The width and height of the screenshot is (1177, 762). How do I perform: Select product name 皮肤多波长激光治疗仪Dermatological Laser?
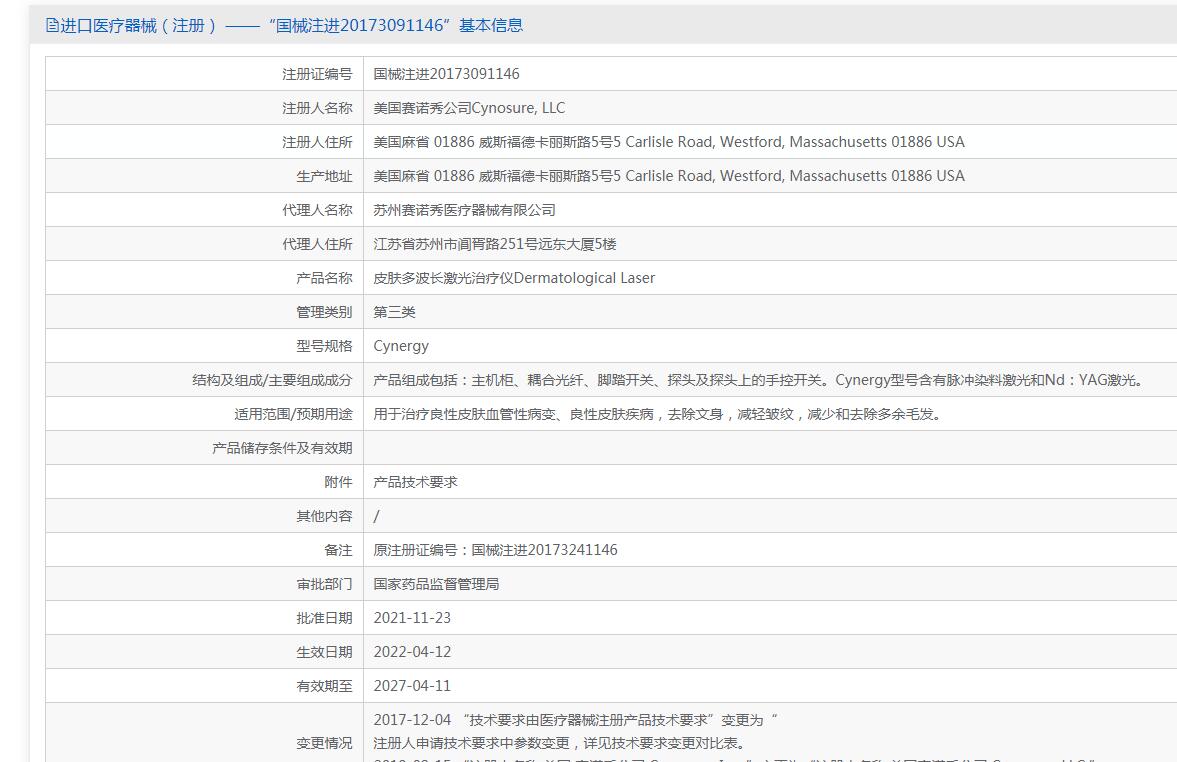click(514, 278)
